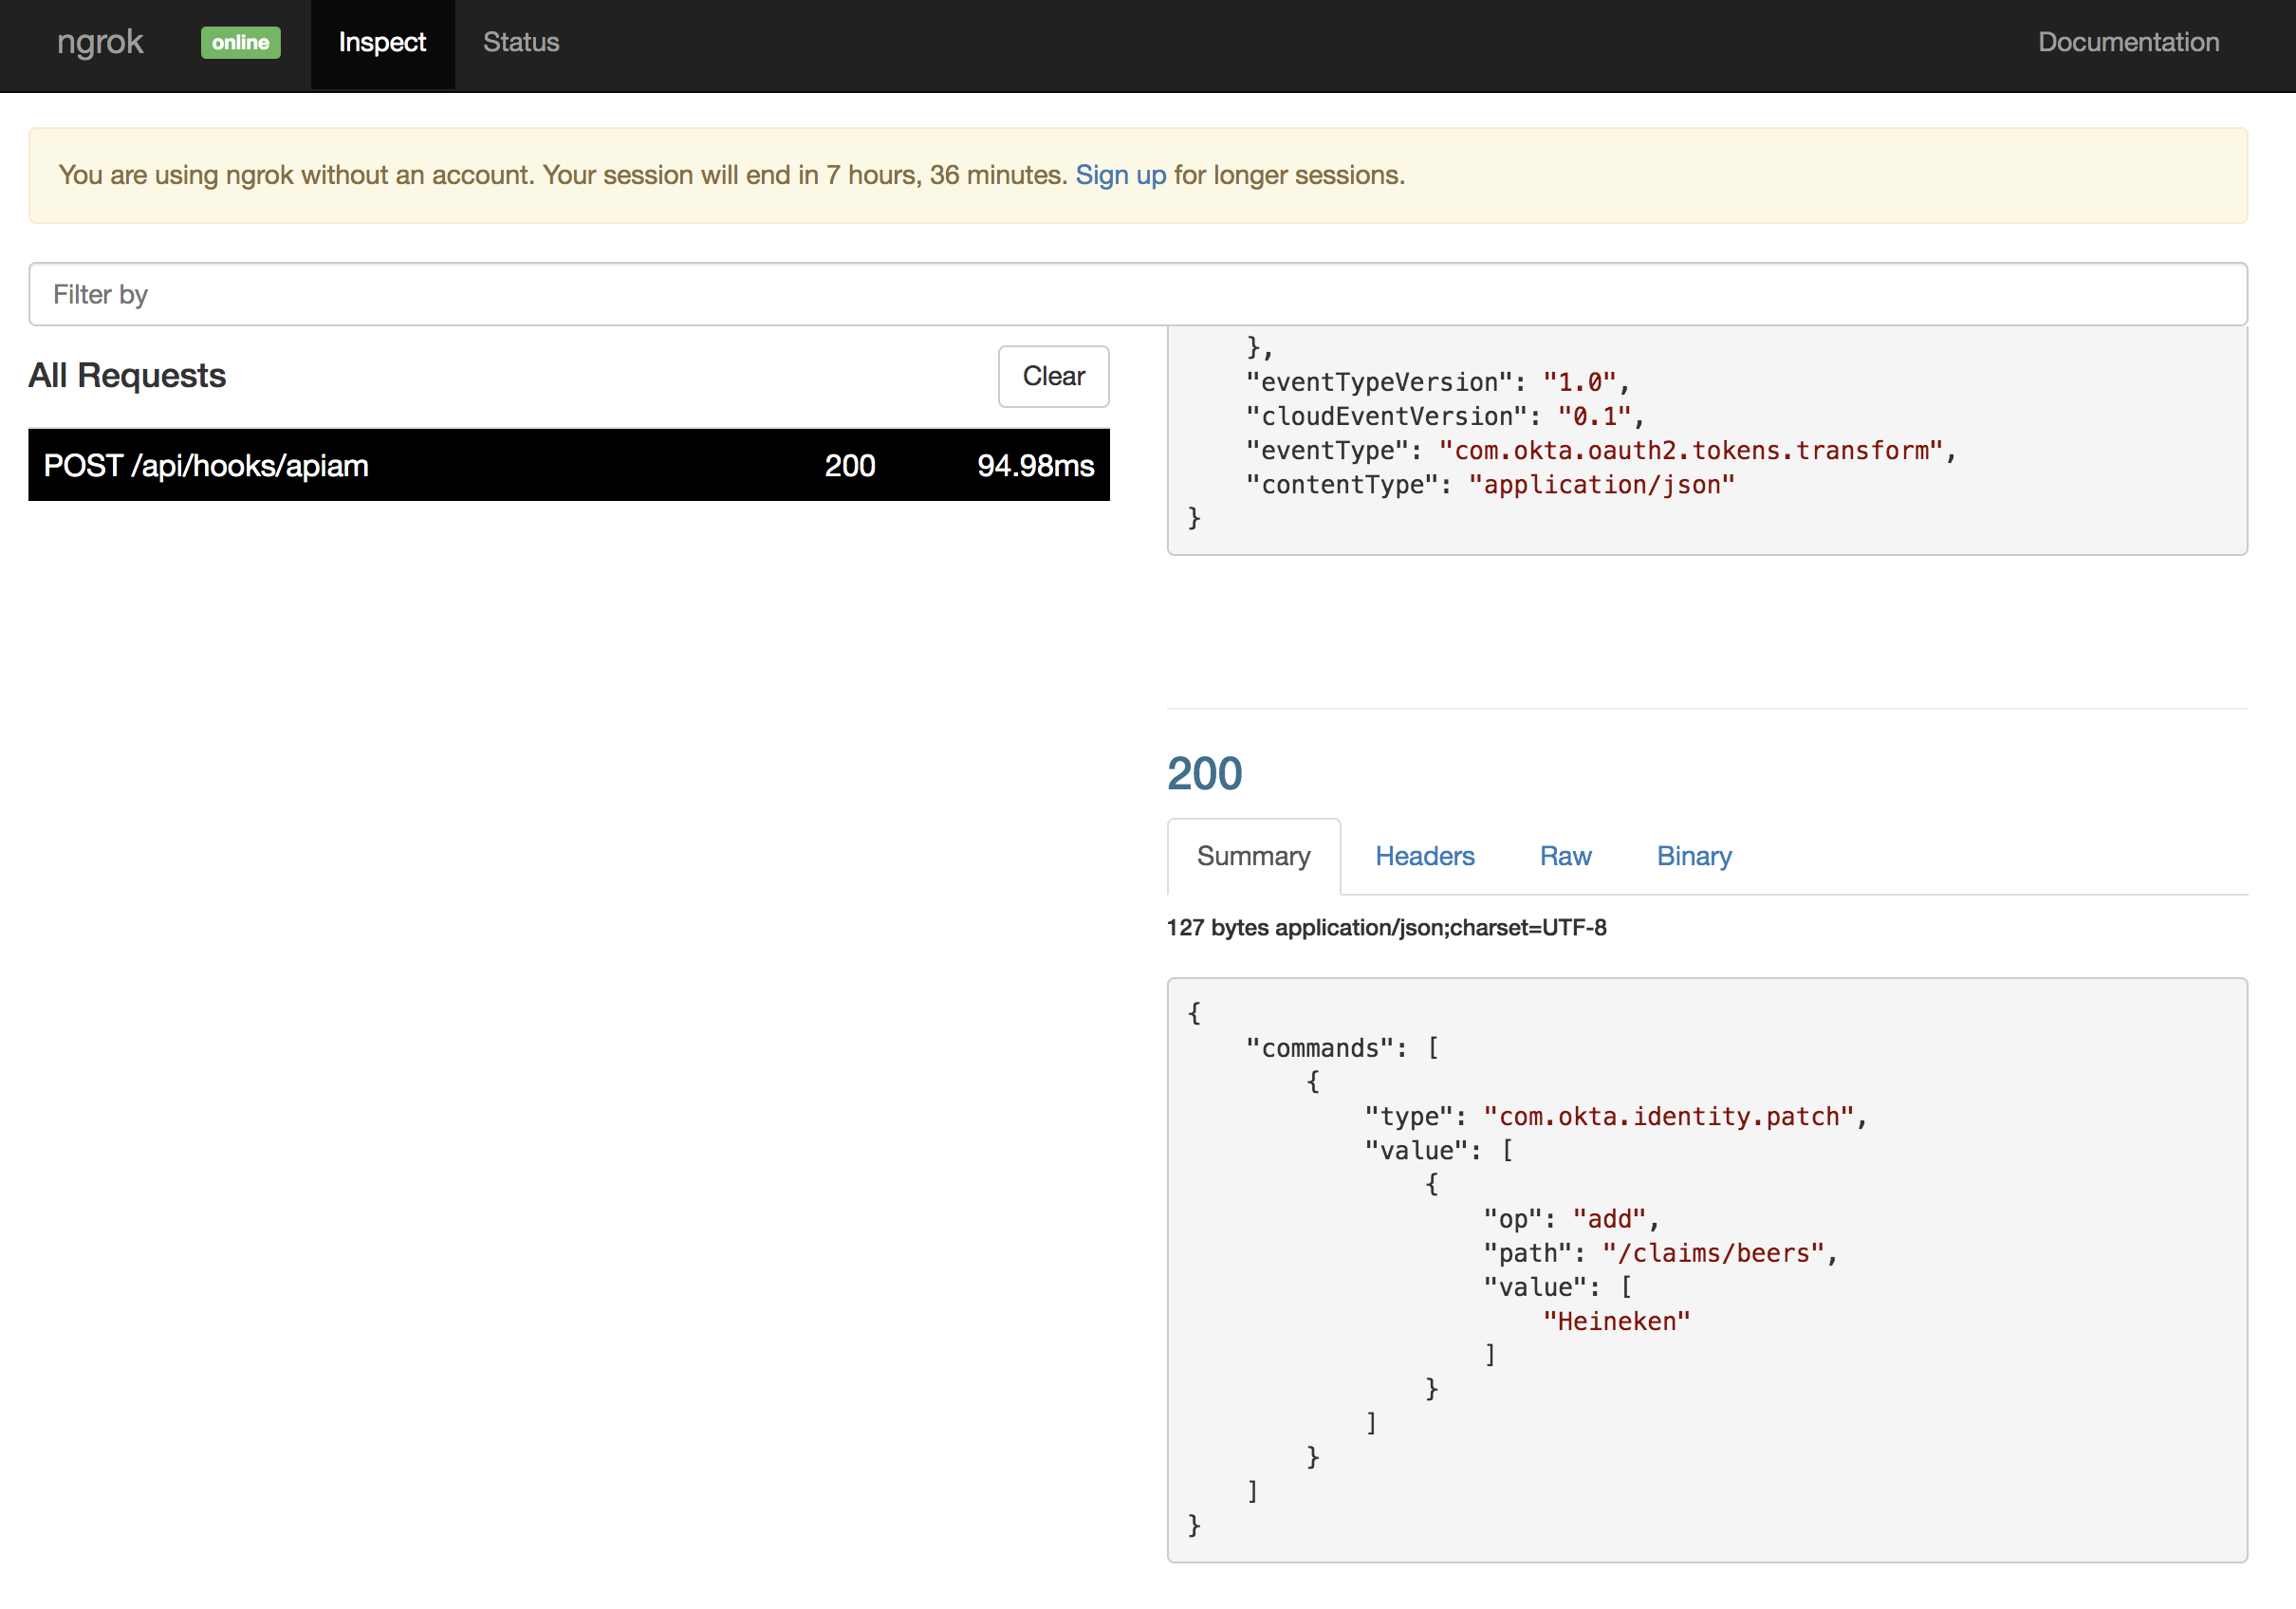Open the response Binary tab
The width and height of the screenshot is (2296, 1609).
point(1693,856)
